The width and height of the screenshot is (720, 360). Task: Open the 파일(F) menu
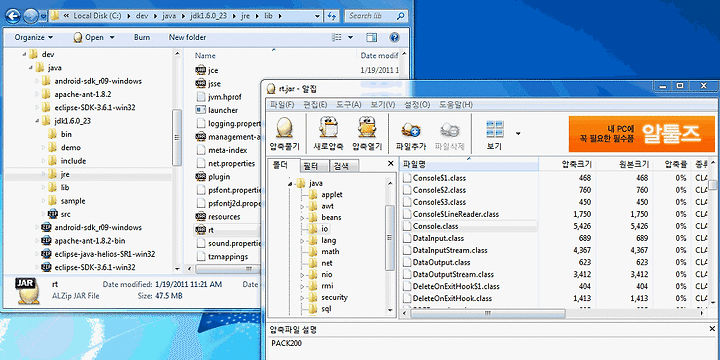point(281,105)
